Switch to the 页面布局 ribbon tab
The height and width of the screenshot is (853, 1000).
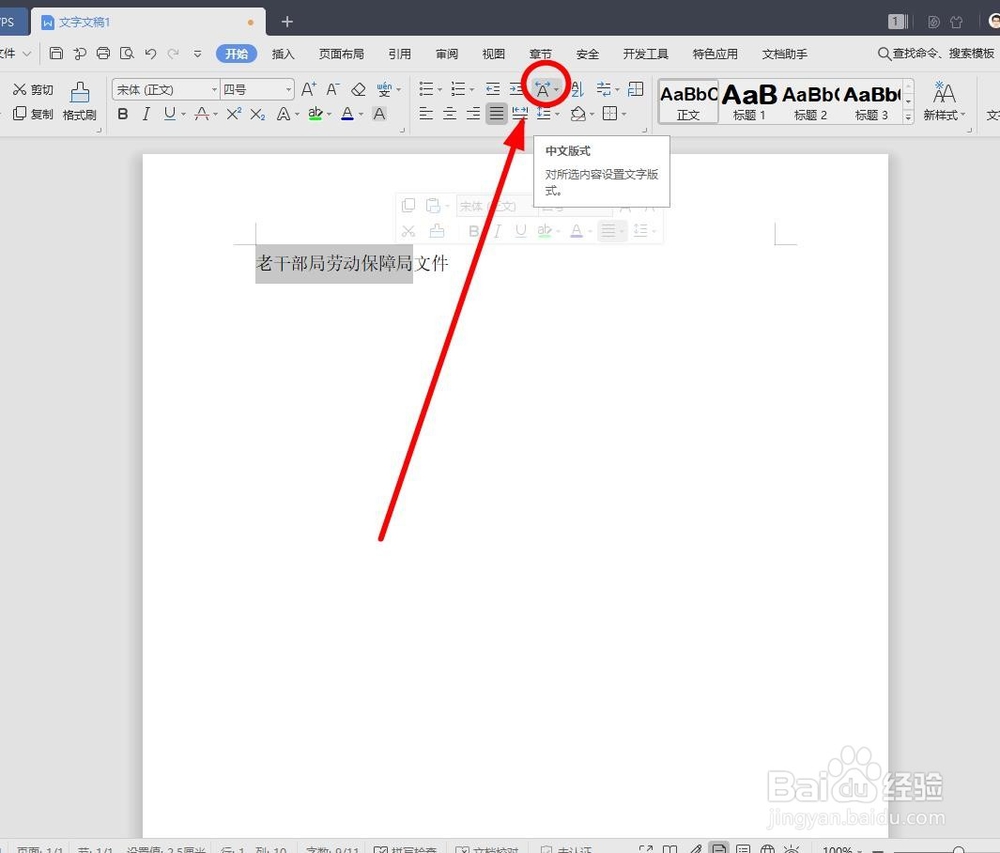pyautogui.click(x=341, y=54)
